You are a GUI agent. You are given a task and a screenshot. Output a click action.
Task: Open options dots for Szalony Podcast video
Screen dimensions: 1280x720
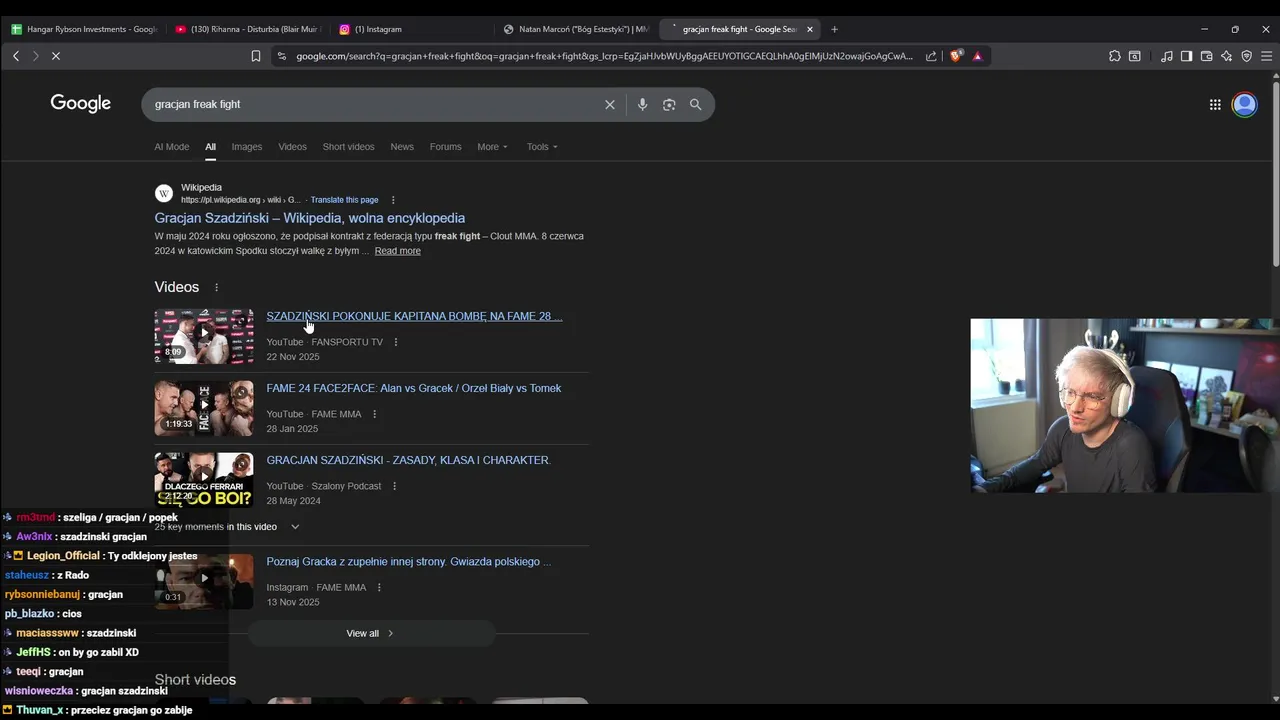point(394,486)
